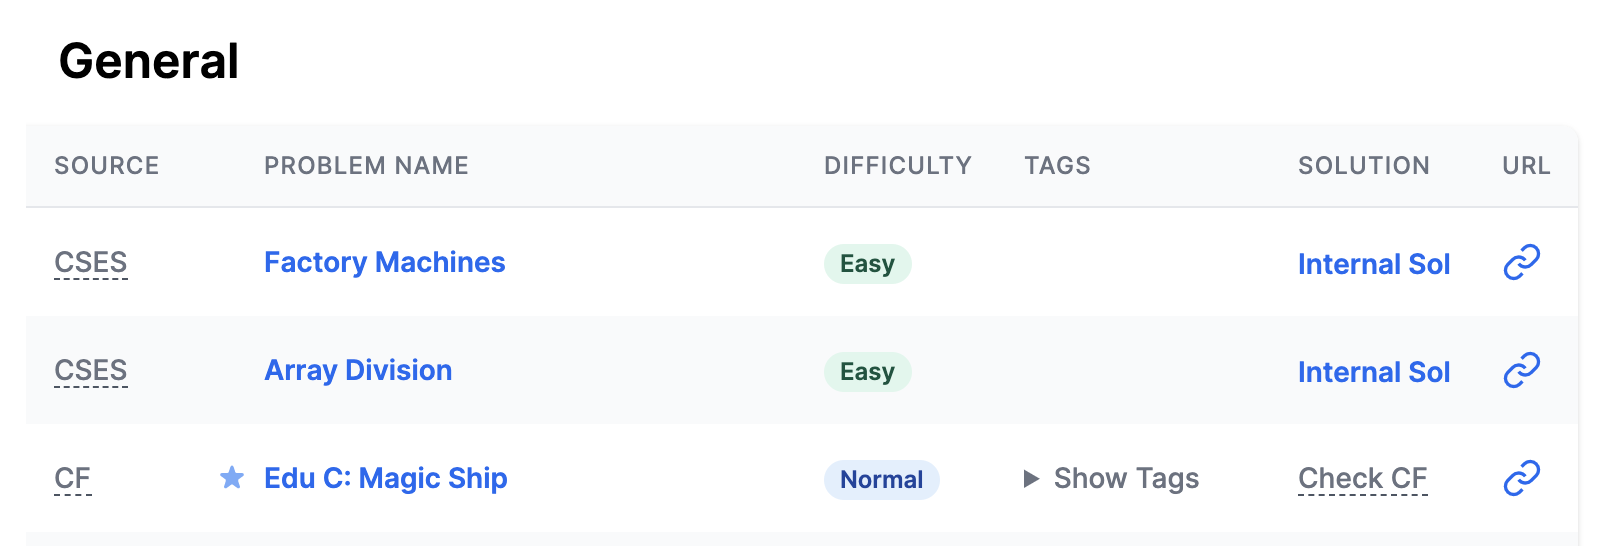Click Easy difficulty badge for Factory Machines

(x=867, y=264)
